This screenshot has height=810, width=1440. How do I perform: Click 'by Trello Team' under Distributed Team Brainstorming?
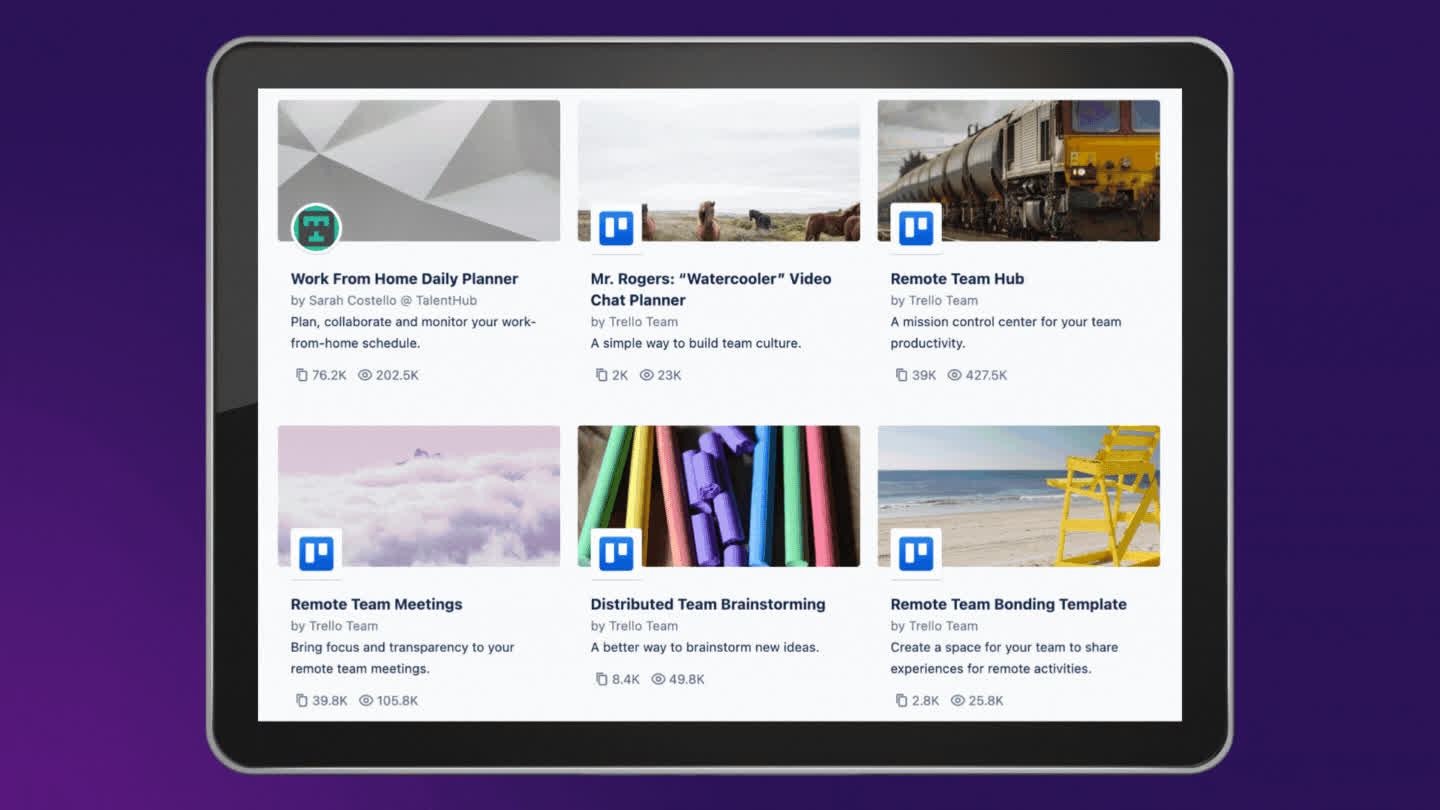pyautogui.click(x=634, y=626)
